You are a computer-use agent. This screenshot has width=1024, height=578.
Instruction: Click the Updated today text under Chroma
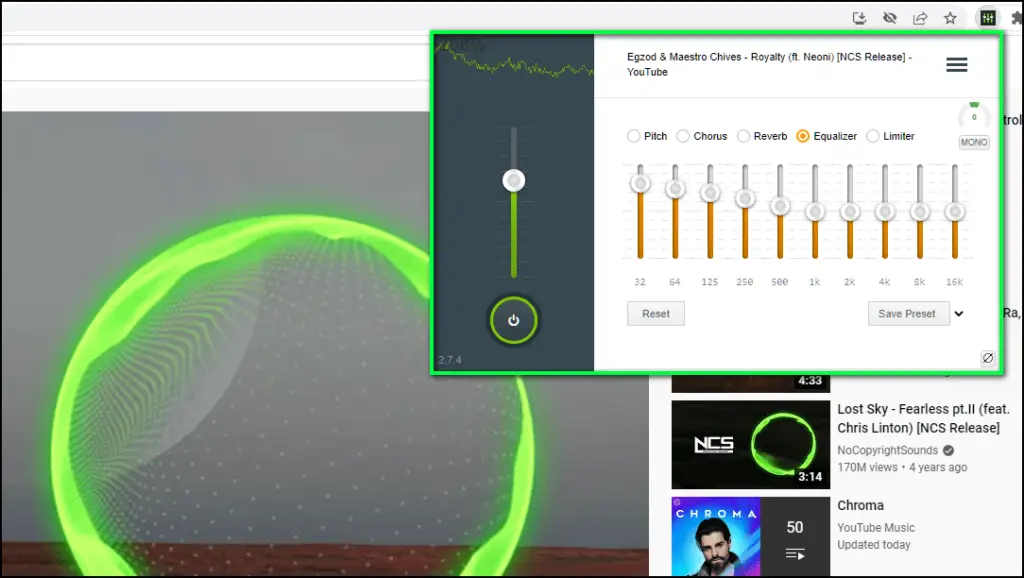(x=874, y=545)
